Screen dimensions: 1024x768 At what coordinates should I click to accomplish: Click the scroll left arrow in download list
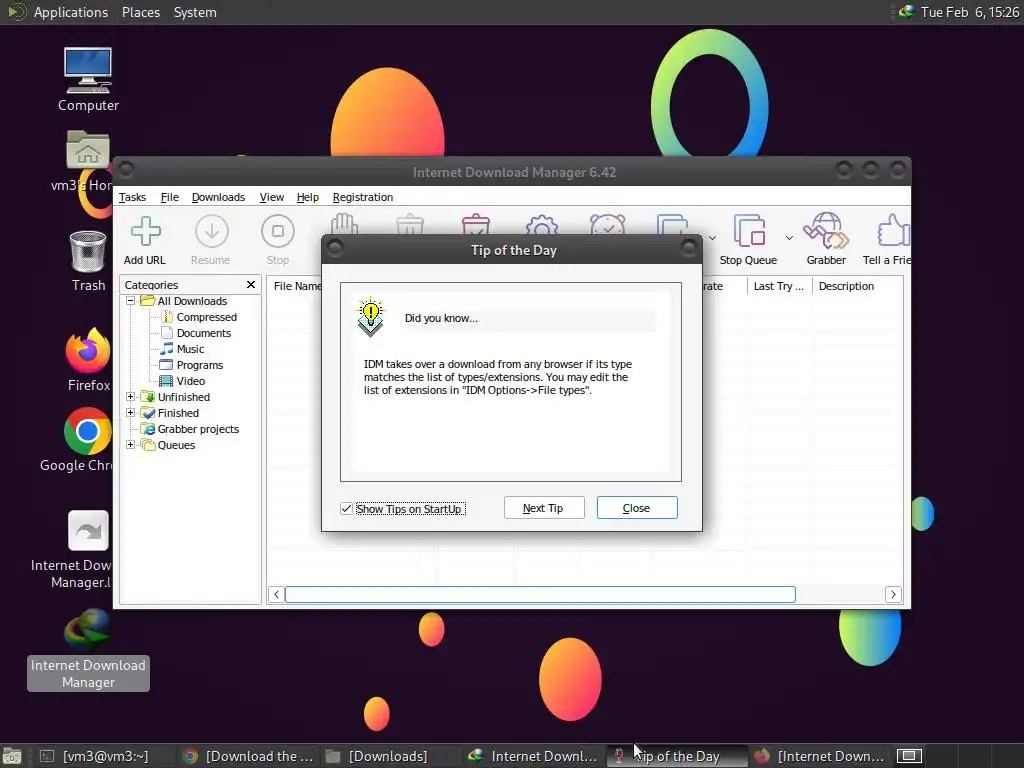pyautogui.click(x=276, y=594)
